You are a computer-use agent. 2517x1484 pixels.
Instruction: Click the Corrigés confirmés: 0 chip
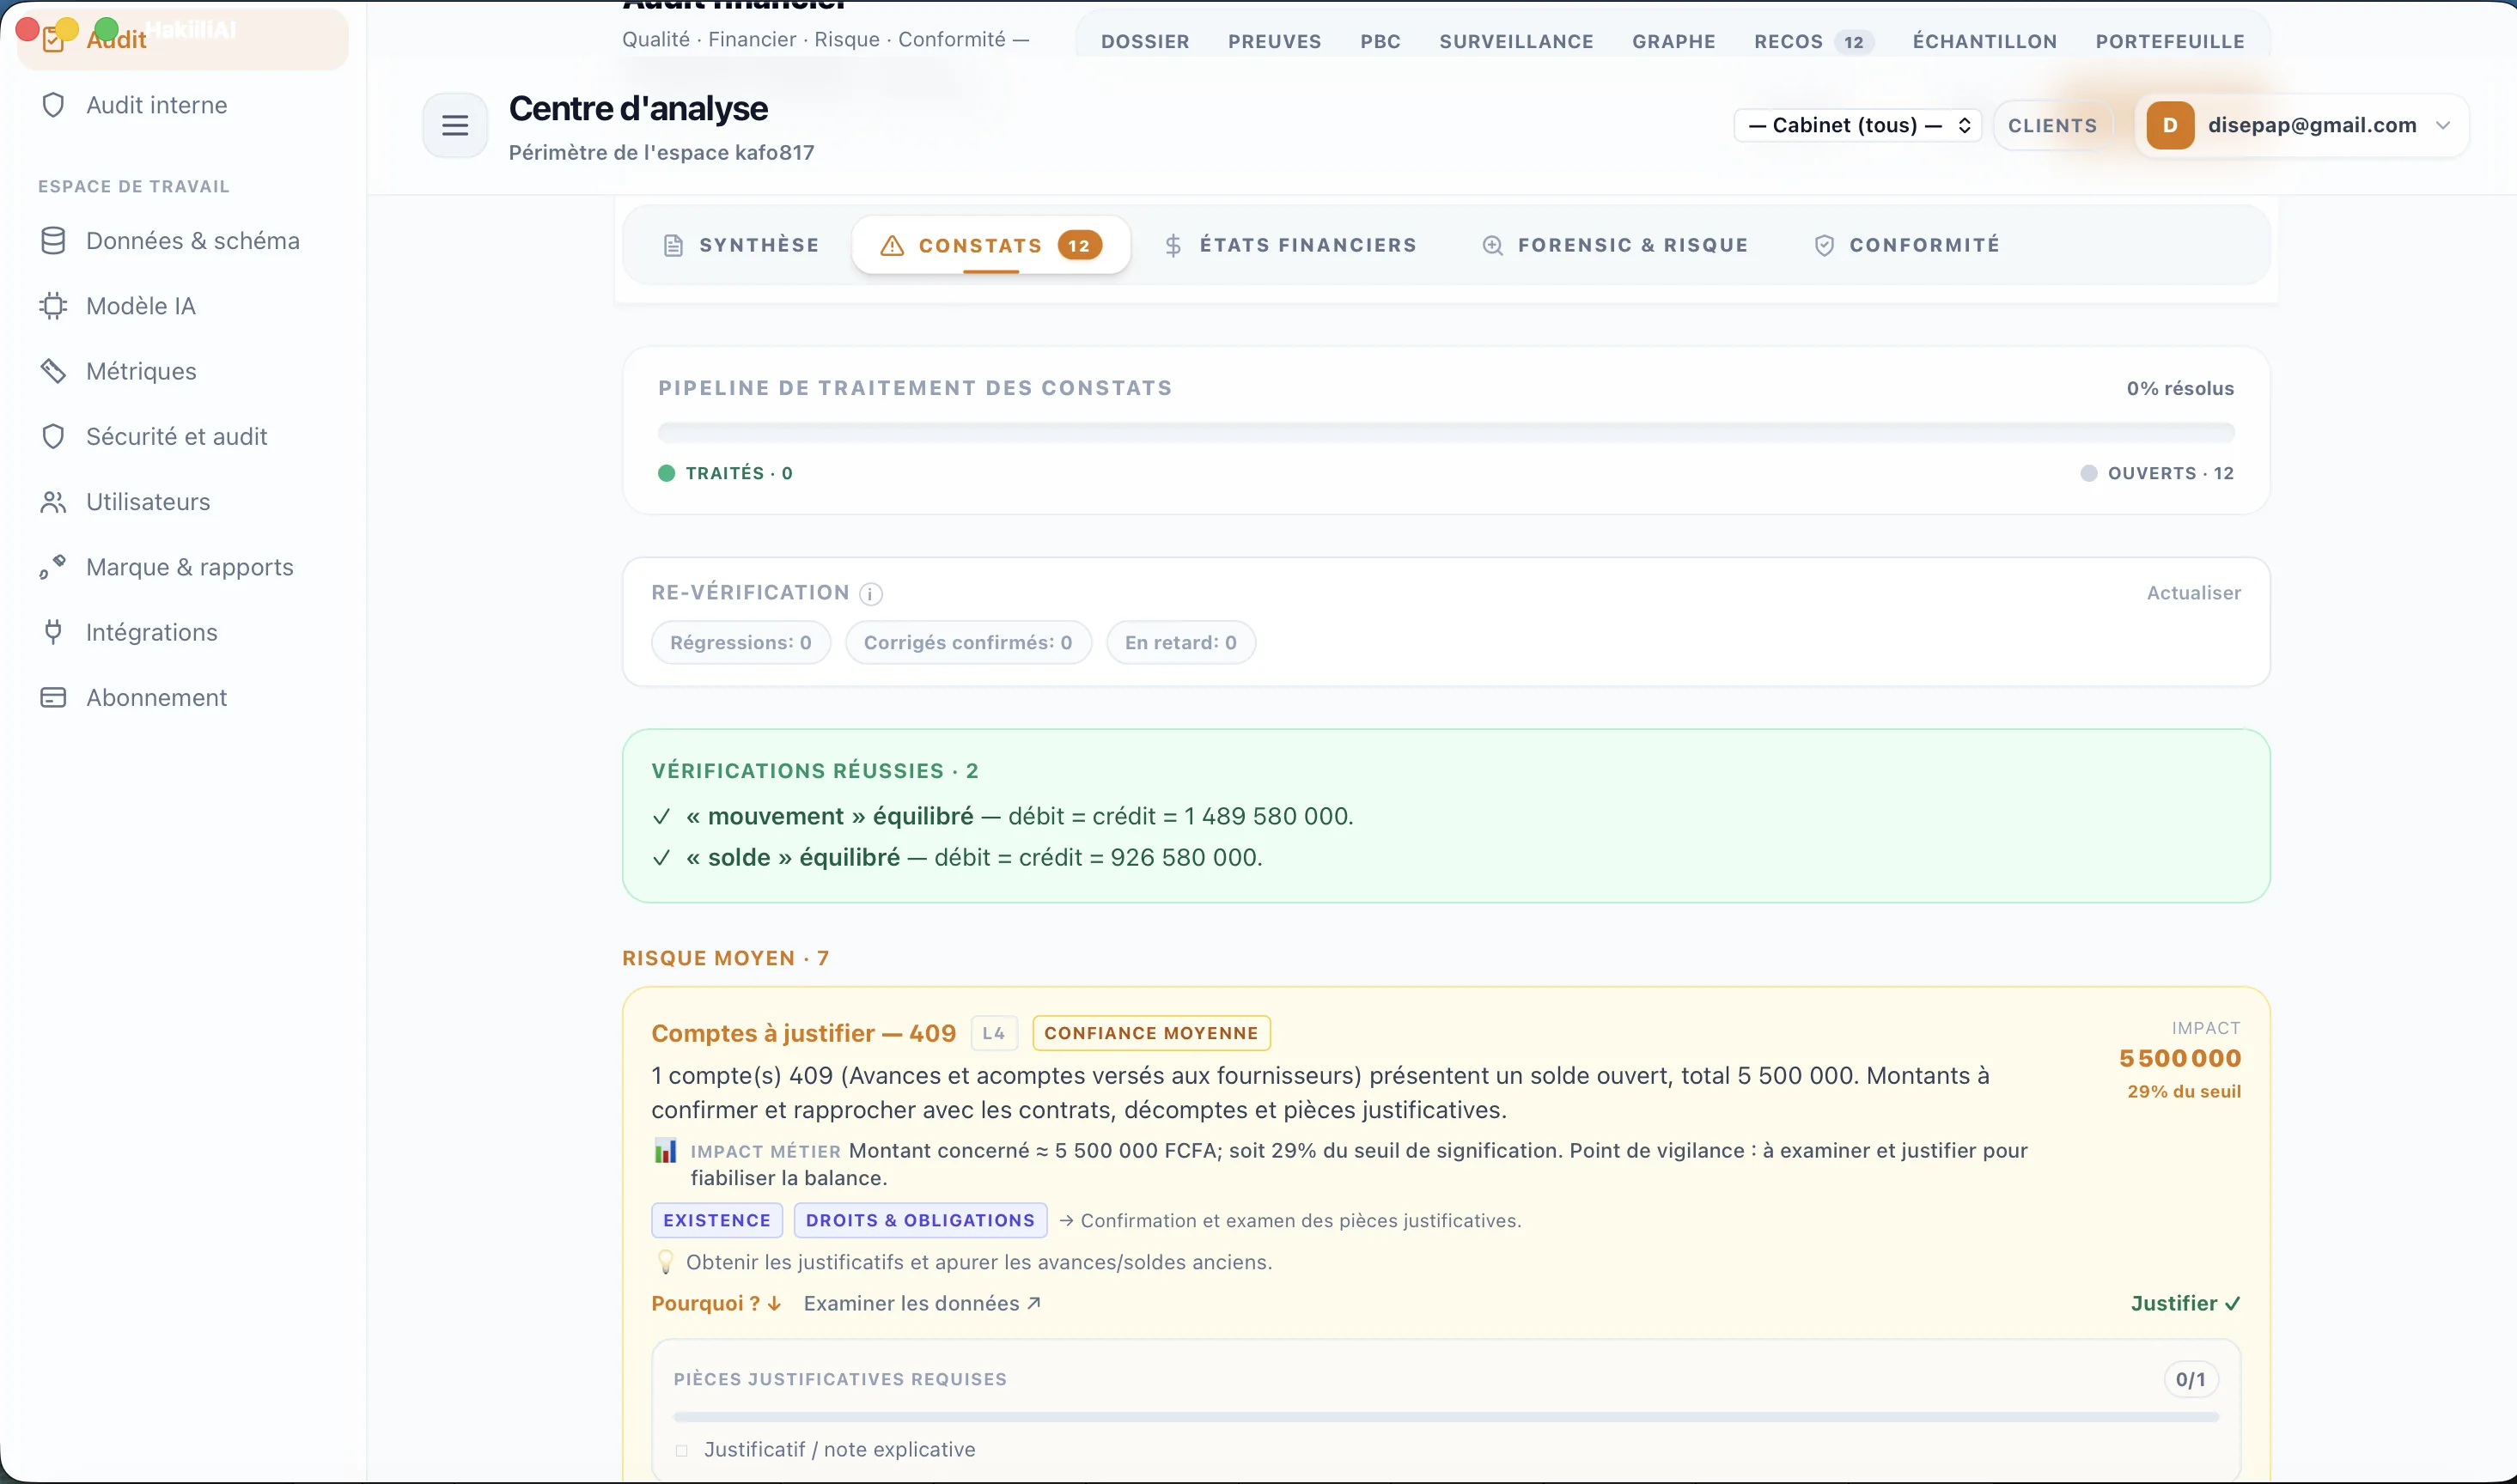click(x=967, y=642)
